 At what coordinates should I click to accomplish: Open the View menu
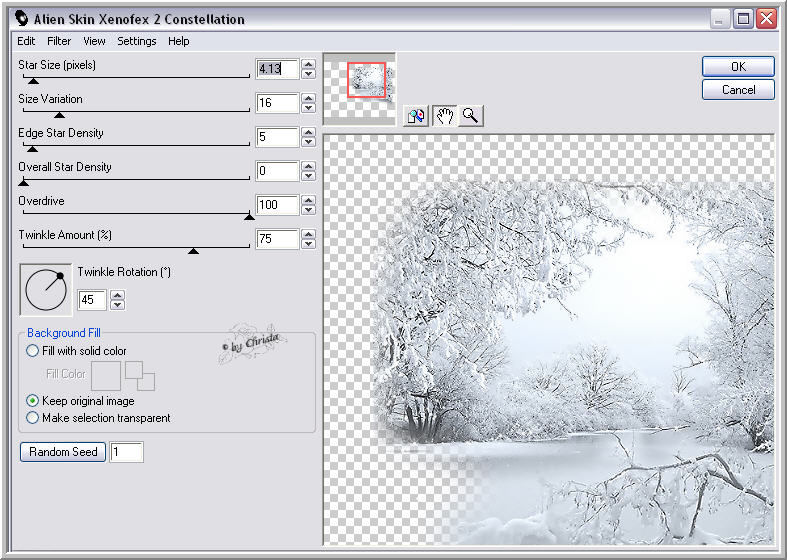[x=94, y=41]
